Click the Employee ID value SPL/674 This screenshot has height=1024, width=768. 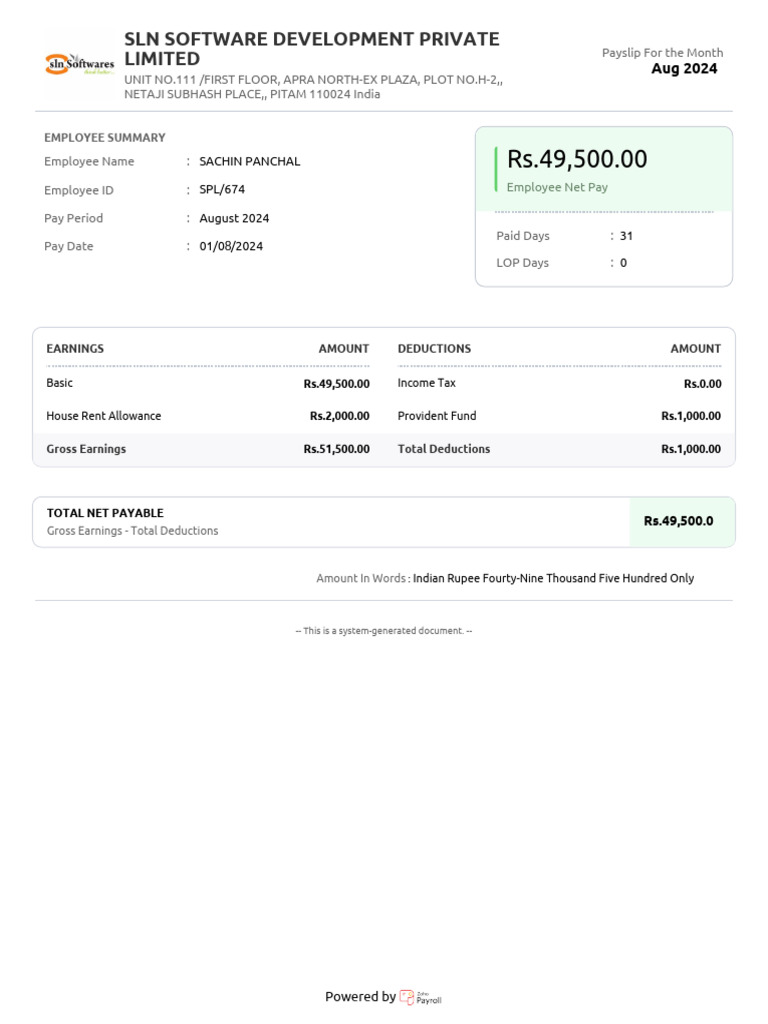tap(222, 190)
